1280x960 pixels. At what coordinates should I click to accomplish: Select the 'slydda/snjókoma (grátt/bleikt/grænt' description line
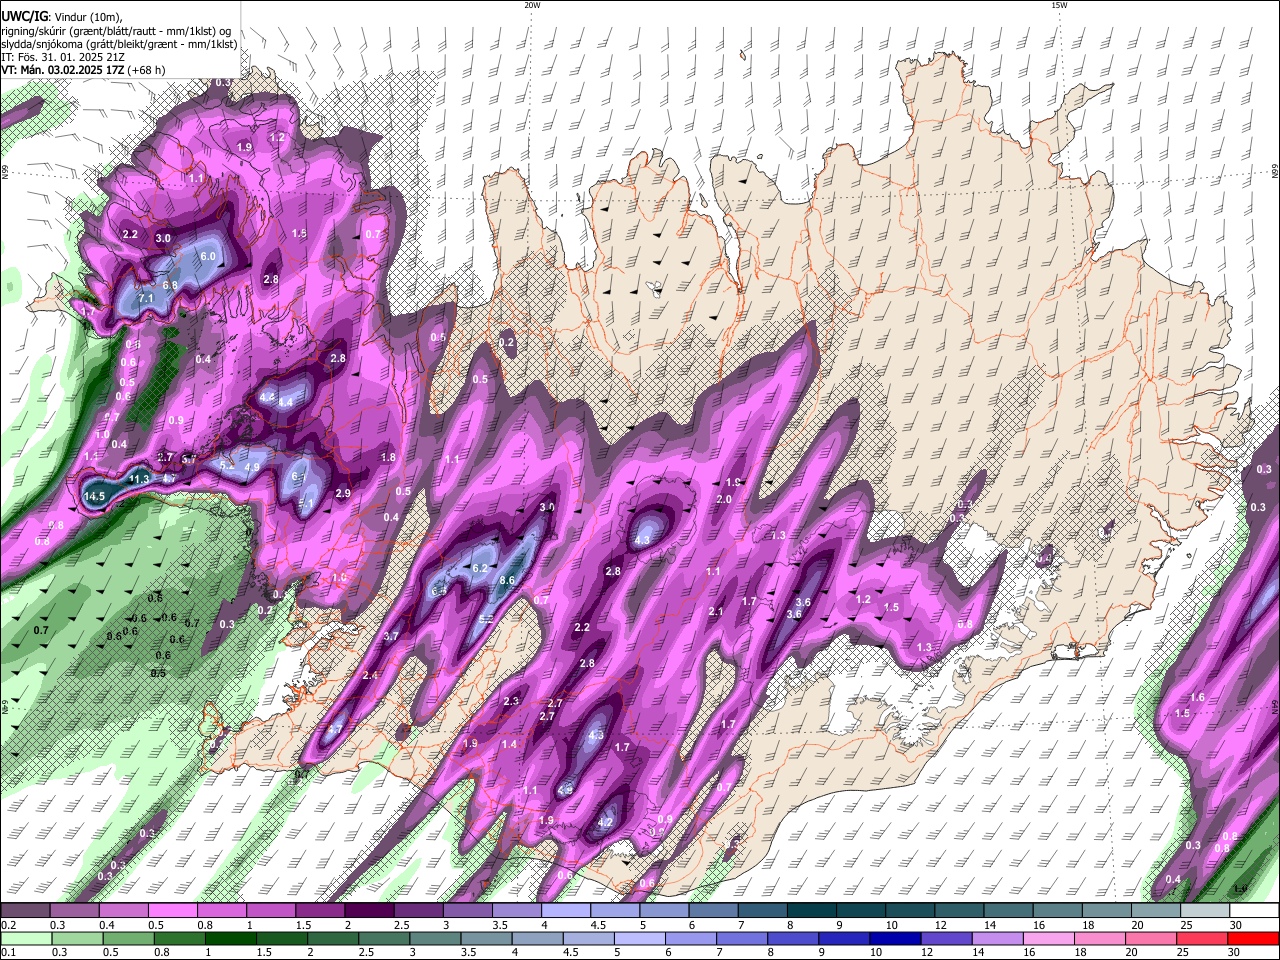(x=119, y=44)
